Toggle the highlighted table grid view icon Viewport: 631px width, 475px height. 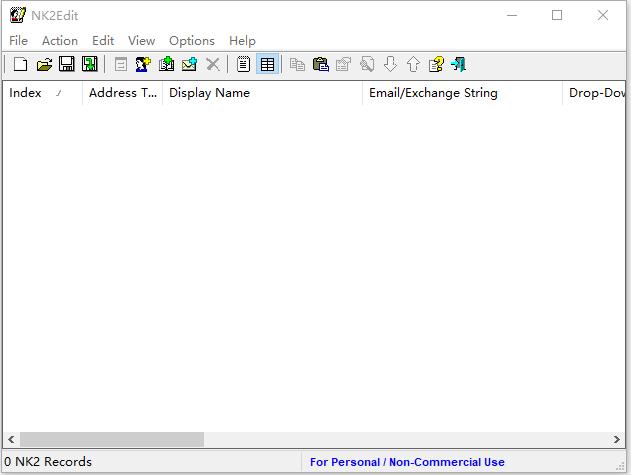[267, 64]
